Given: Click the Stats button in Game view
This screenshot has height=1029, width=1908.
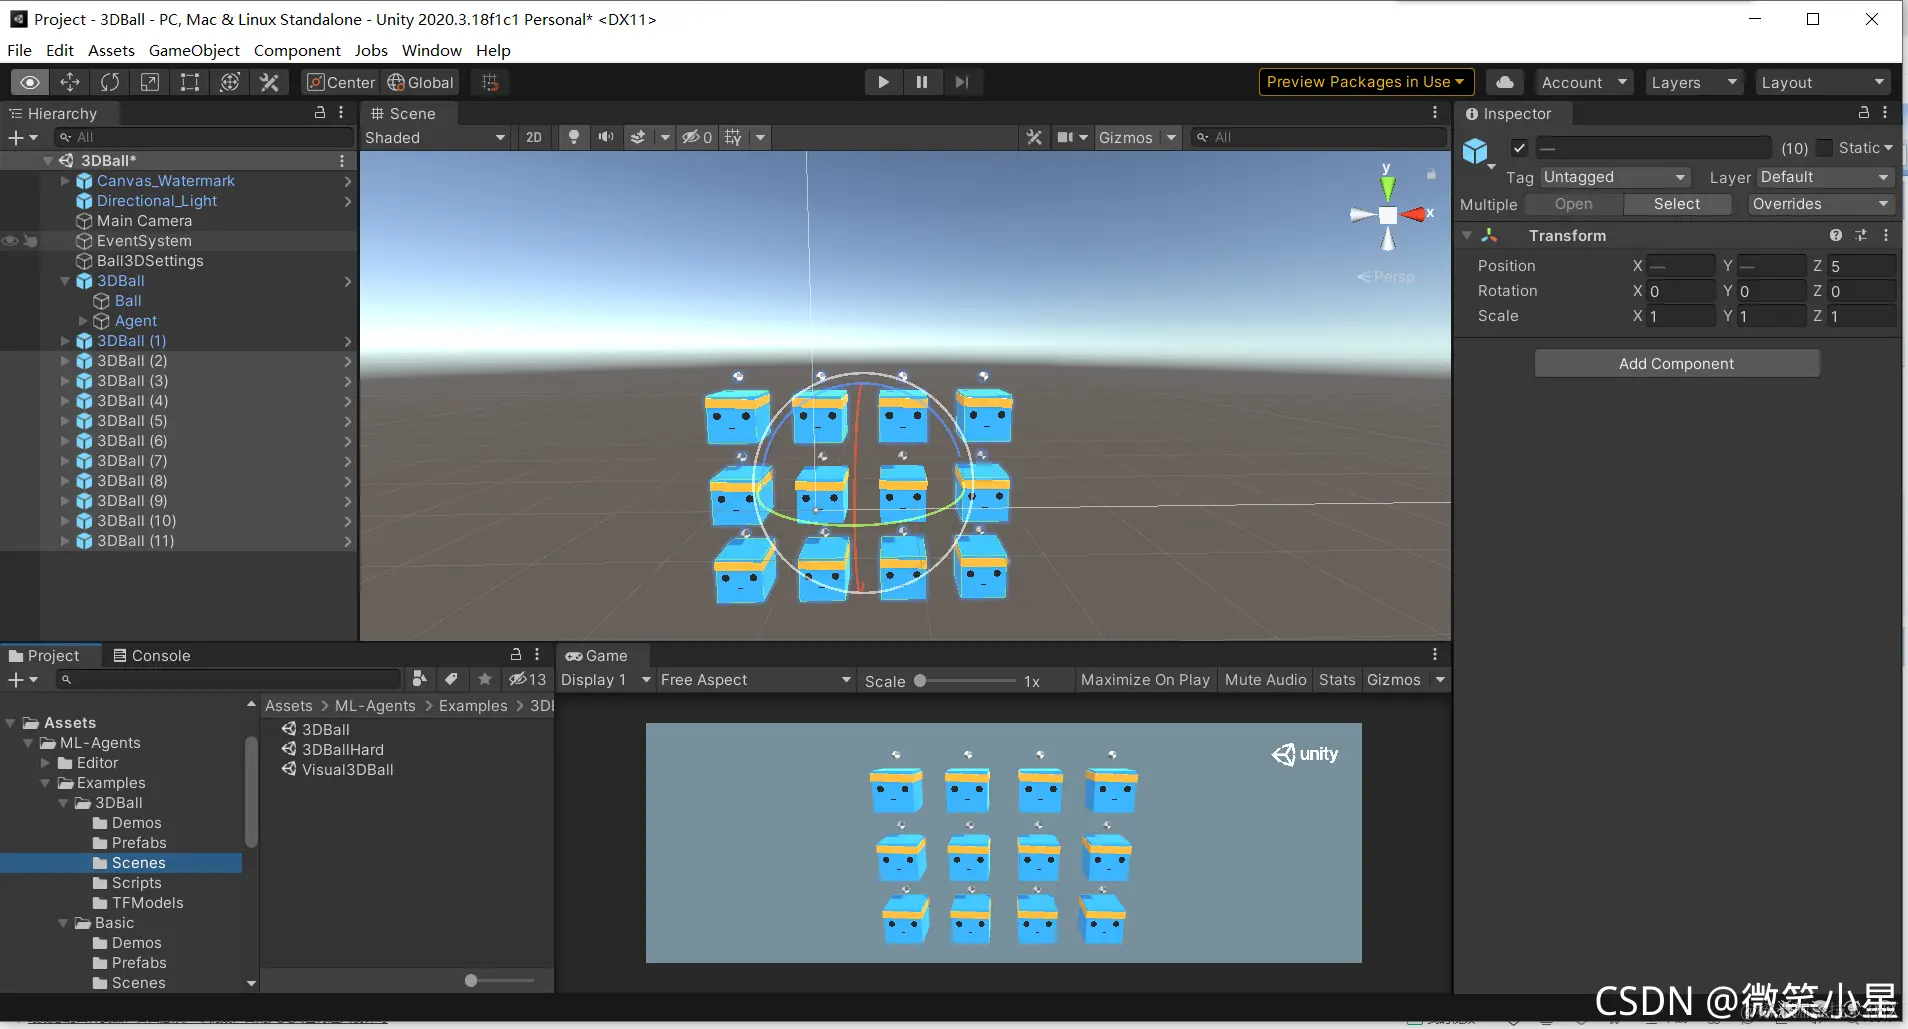Looking at the screenshot, I should coord(1337,680).
